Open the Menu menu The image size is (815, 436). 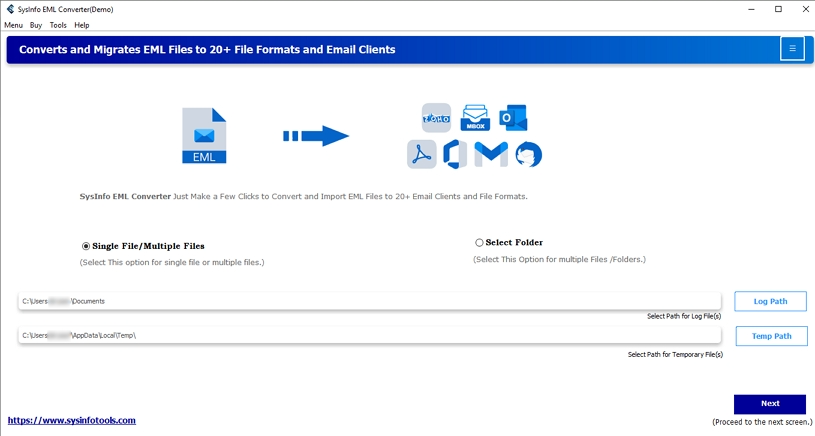pos(14,25)
